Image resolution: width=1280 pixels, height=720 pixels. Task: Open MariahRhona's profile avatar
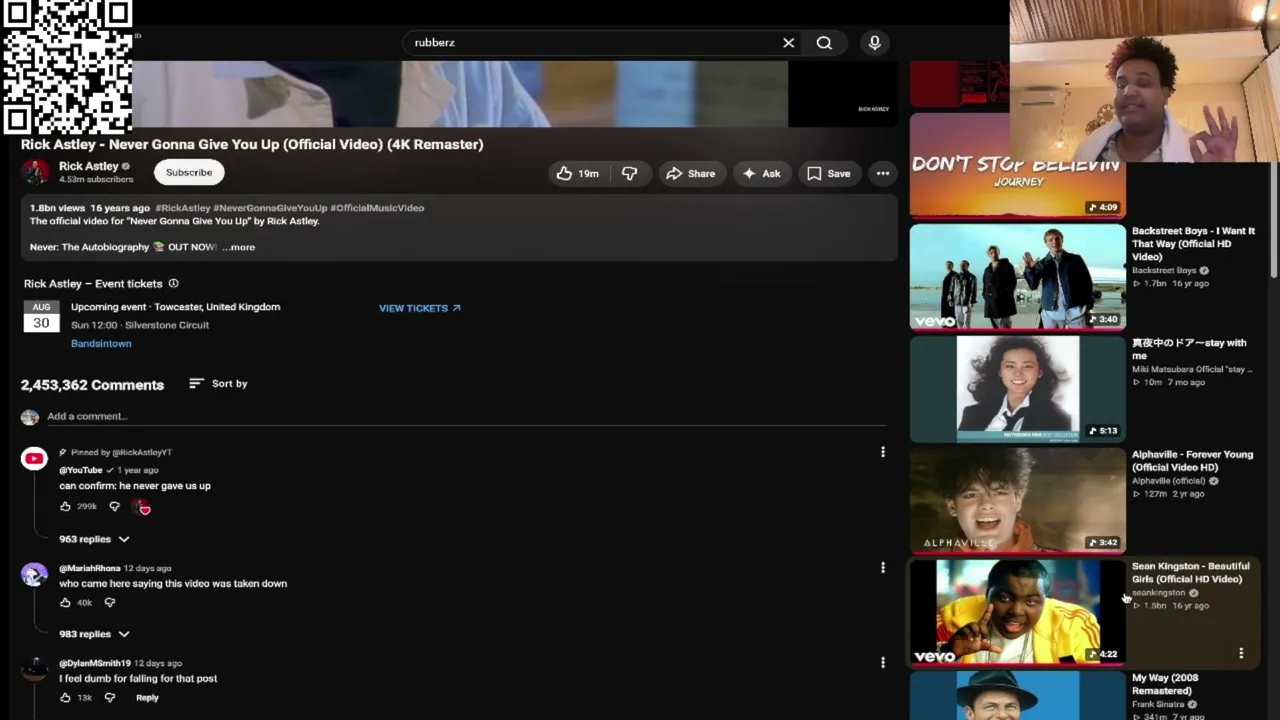pos(34,574)
